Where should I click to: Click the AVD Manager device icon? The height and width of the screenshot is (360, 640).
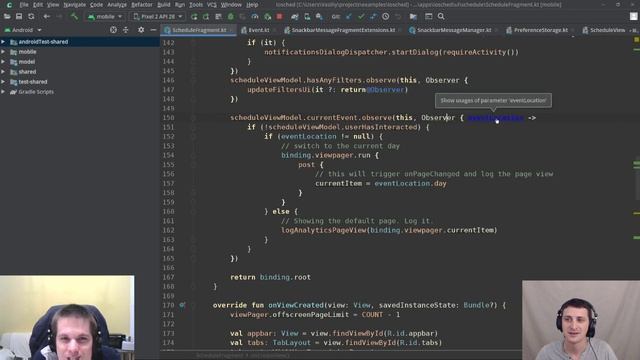click(x=307, y=17)
